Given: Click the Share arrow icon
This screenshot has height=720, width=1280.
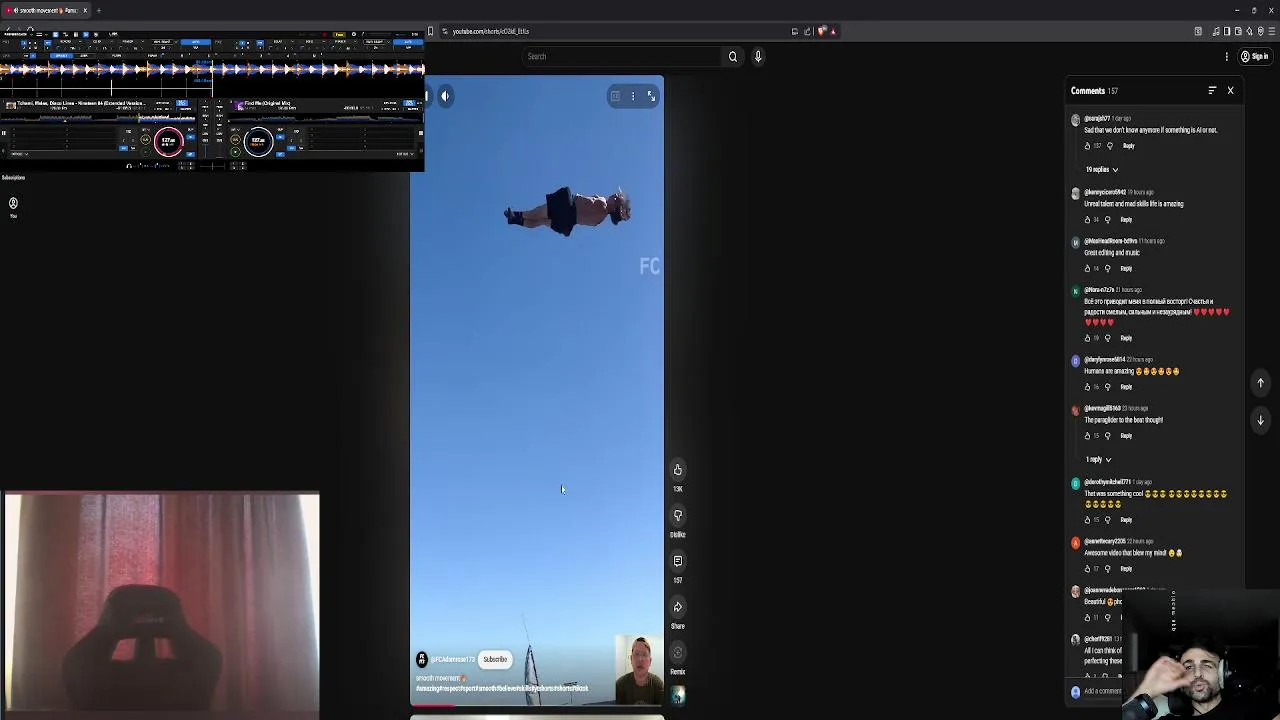Looking at the screenshot, I should tap(677, 607).
